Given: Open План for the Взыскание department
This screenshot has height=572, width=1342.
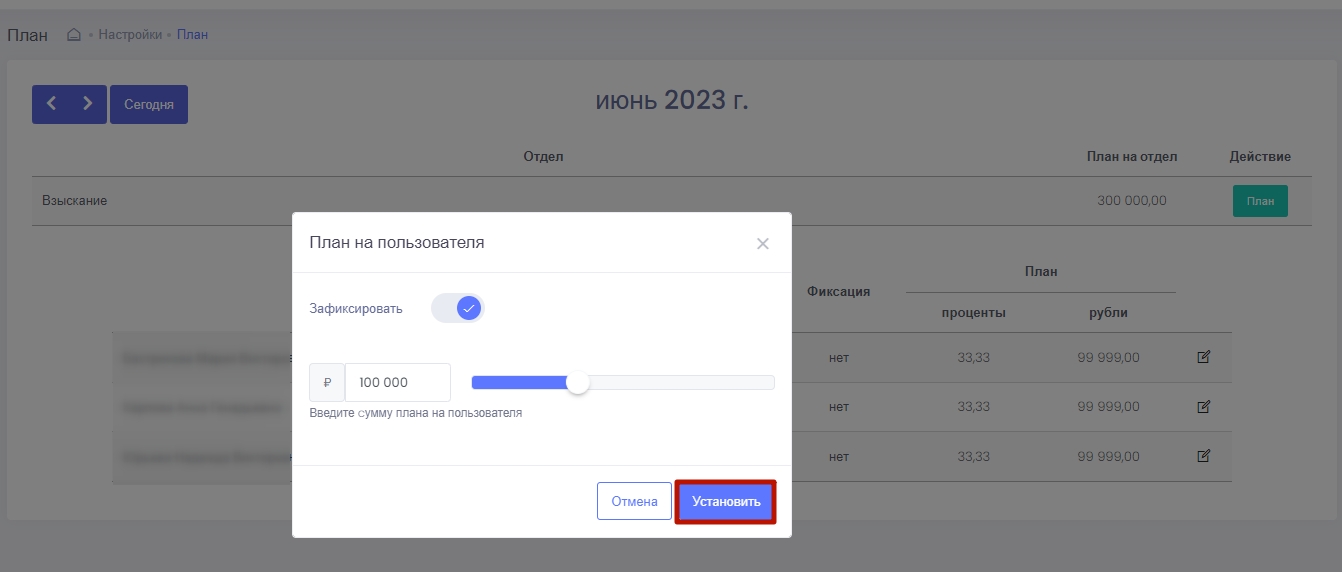Looking at the screenshot, I should point(1260,201).
